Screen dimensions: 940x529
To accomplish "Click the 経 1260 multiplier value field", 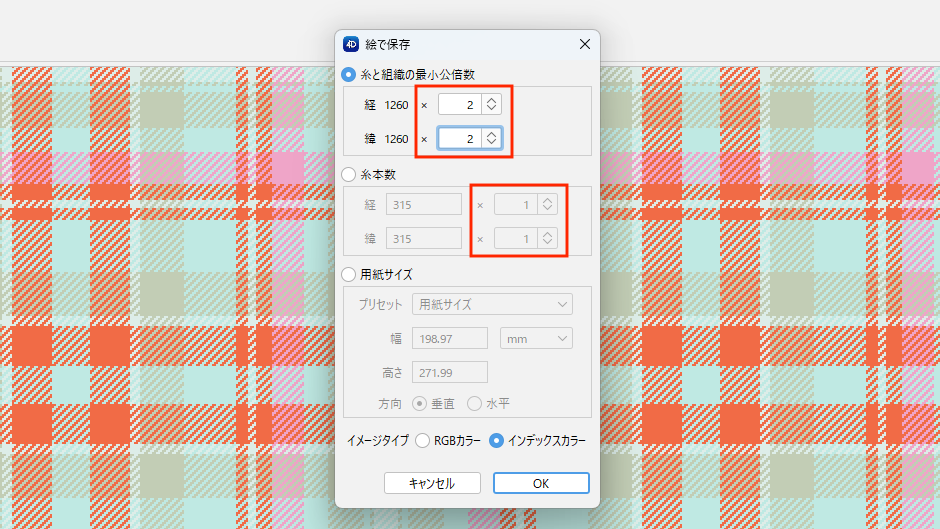I will [459, 104].
